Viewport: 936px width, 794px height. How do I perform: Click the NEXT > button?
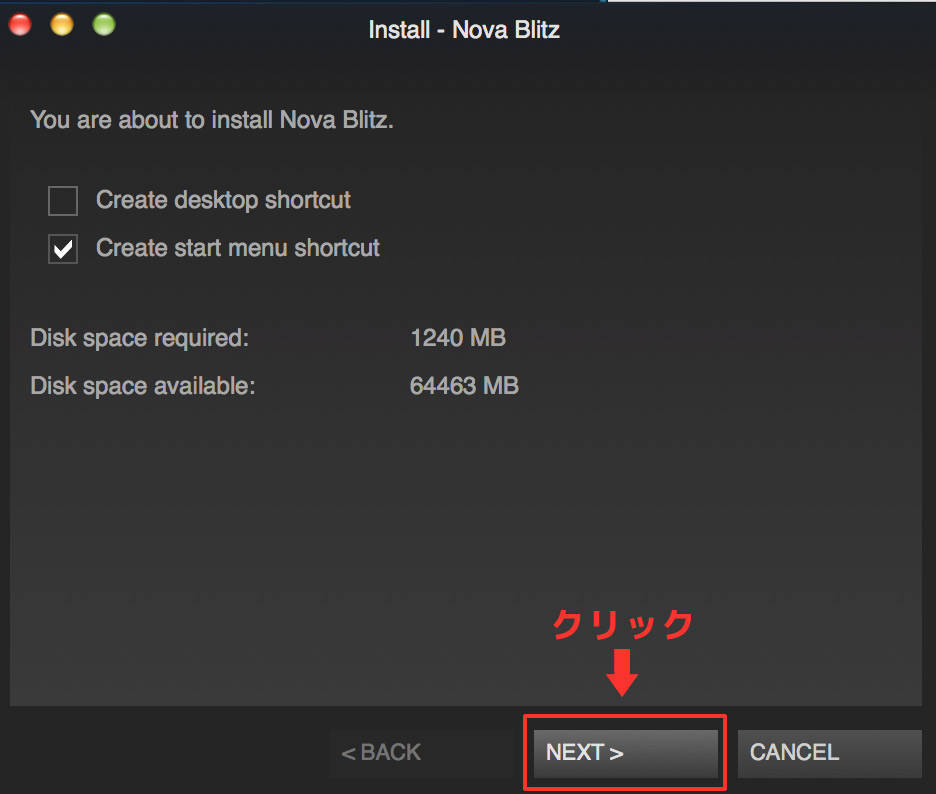pos(626,753)
